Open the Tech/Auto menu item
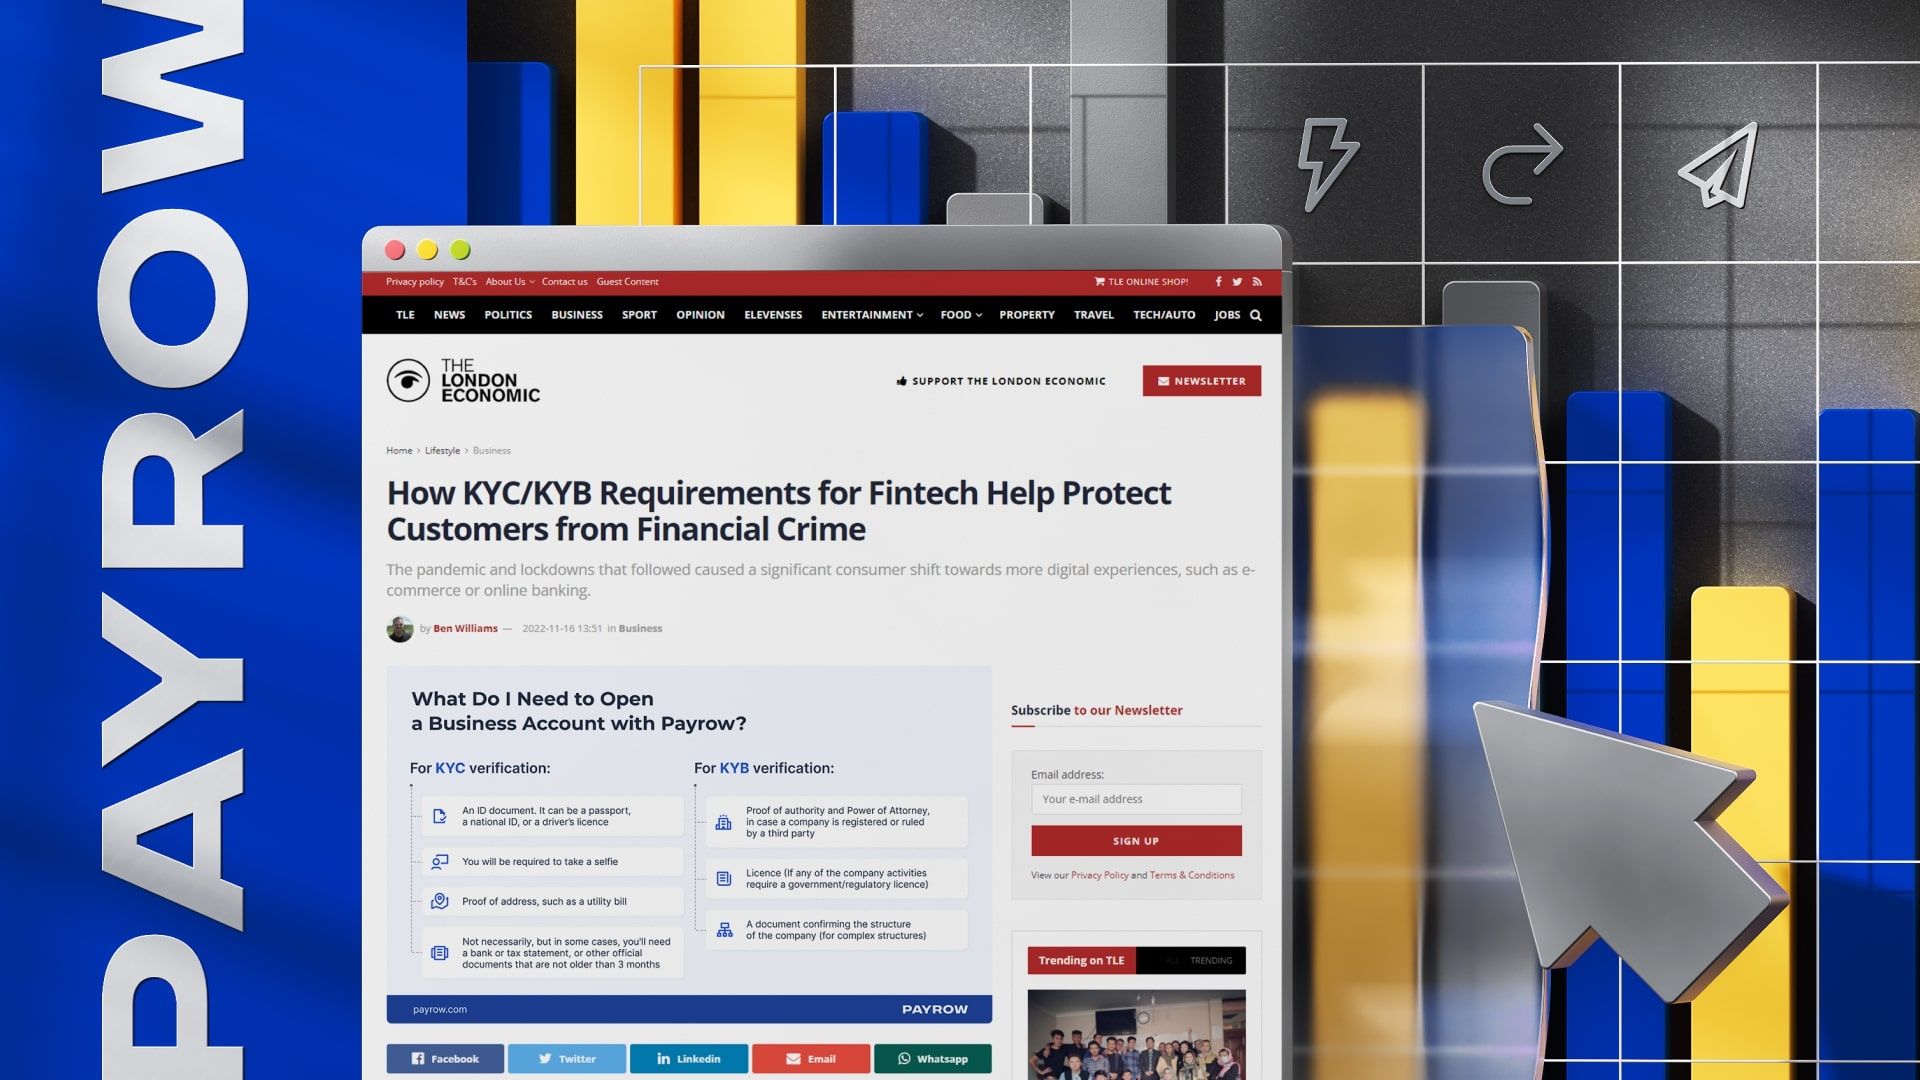Screen dimensions: 1920x1080 [1164, 315]
